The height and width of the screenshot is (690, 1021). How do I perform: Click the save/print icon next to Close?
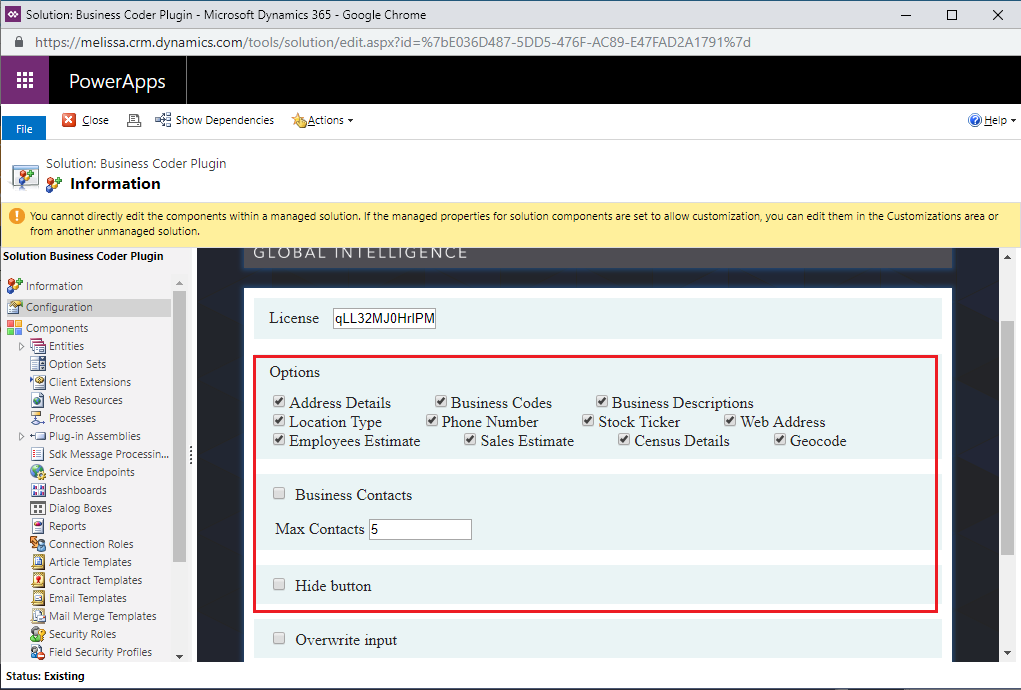pos(134,120)
